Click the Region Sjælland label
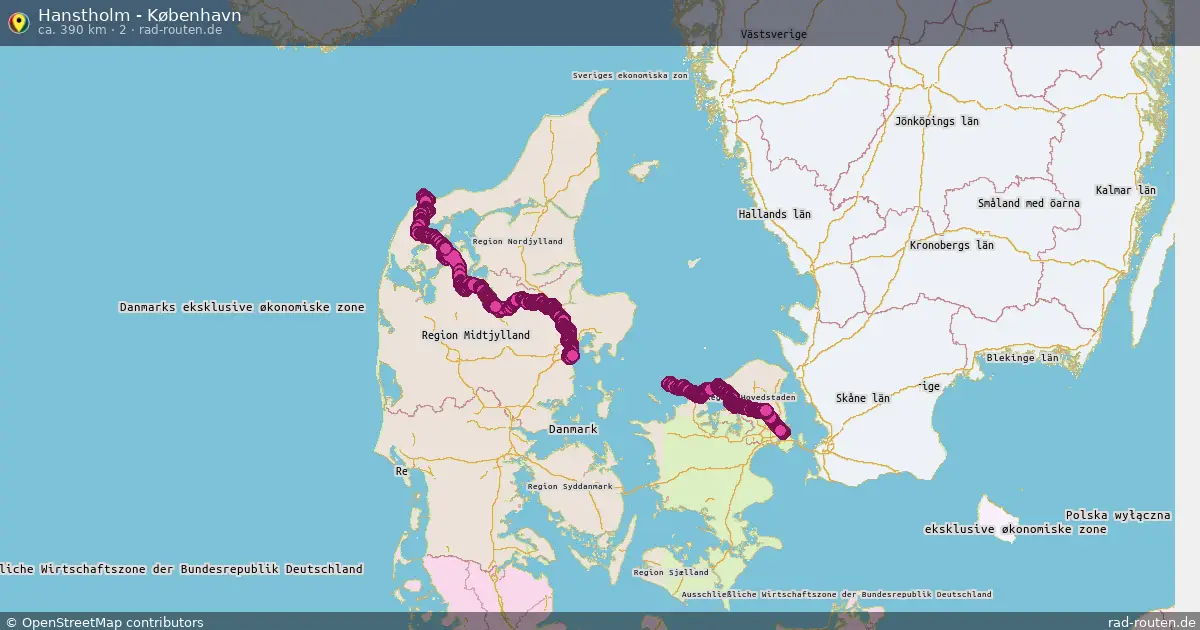 pyautogui.click(x=671, y=572)
